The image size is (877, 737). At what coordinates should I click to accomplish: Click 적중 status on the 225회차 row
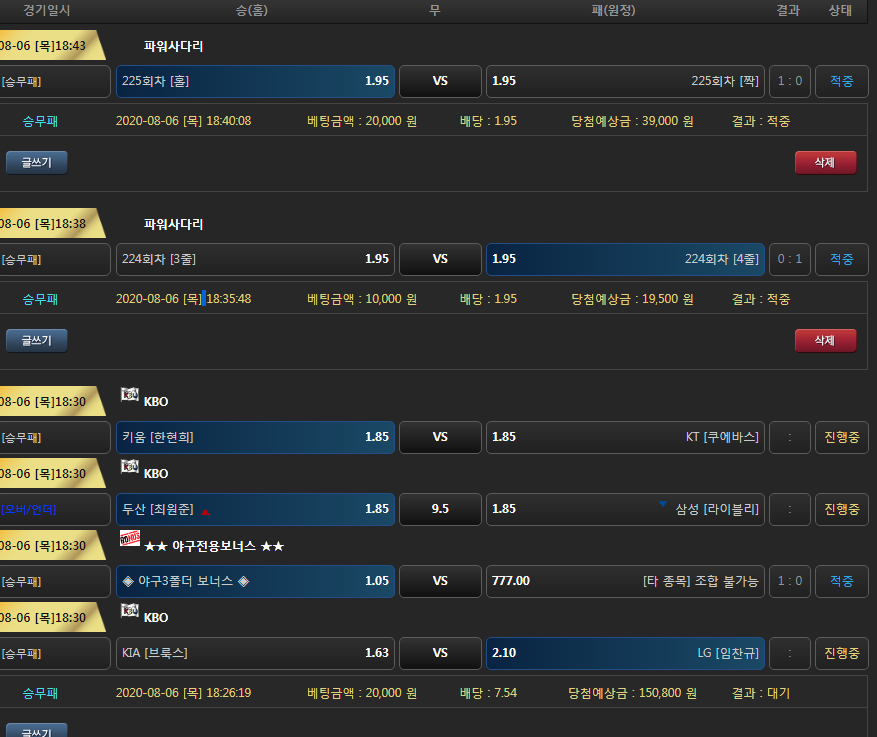(x=841, y=81)
